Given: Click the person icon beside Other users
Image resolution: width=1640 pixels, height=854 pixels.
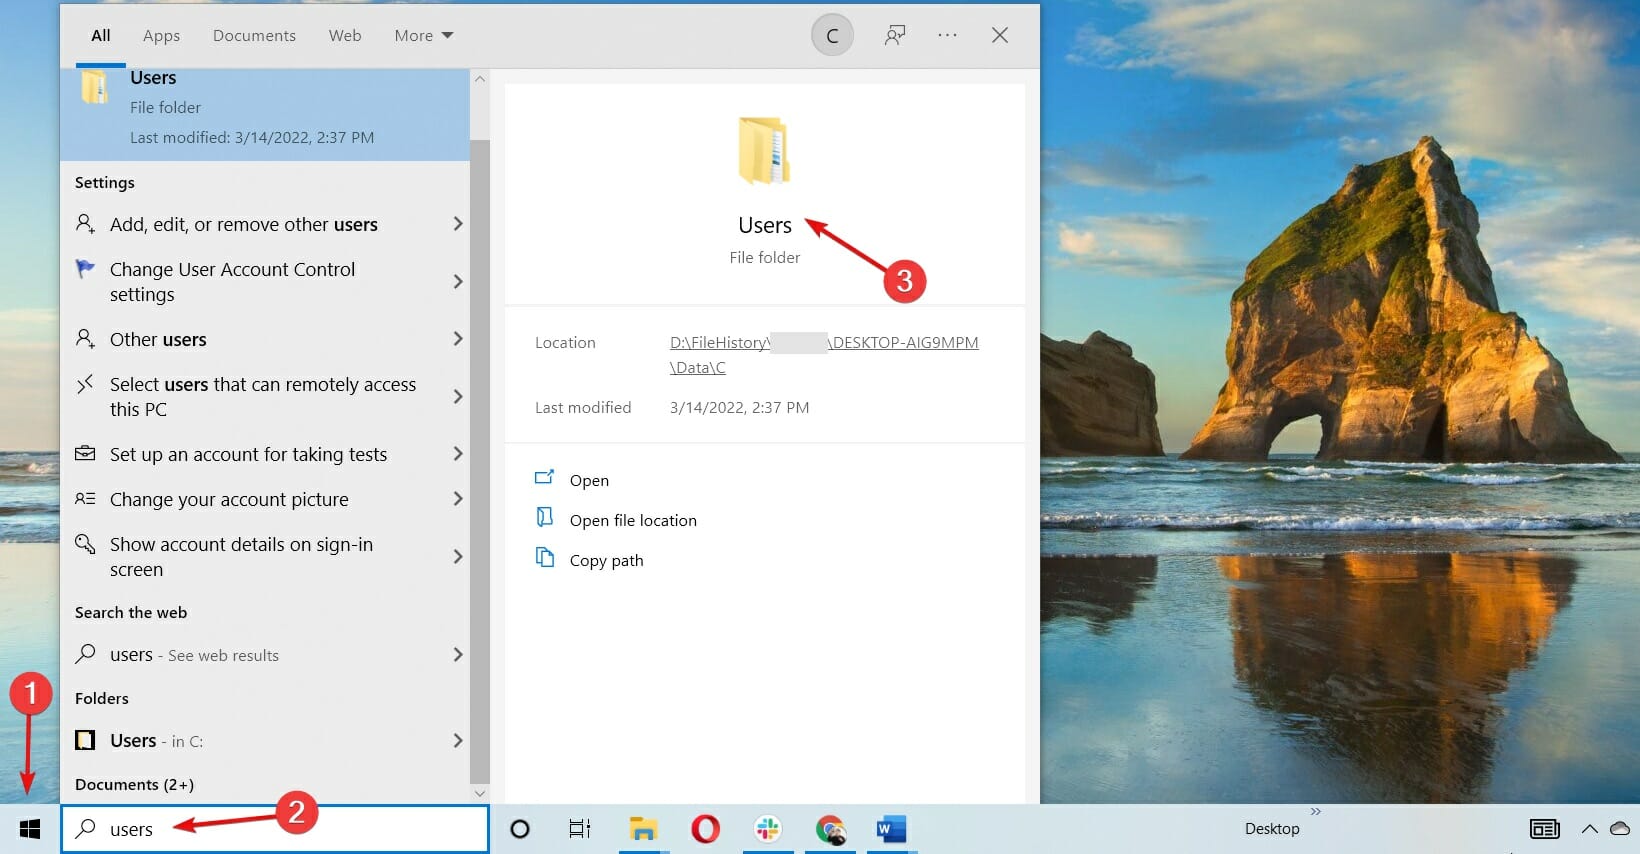Looking at the screenshot, I should (x=86, y=339).
